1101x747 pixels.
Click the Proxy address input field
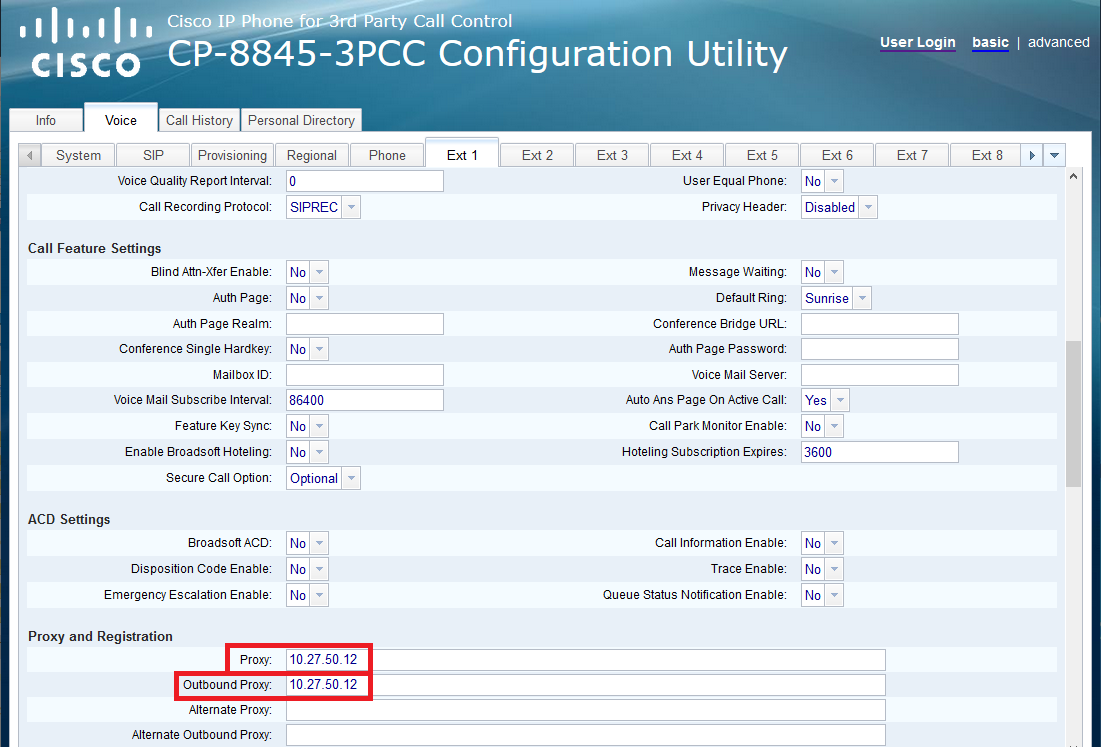585,659
